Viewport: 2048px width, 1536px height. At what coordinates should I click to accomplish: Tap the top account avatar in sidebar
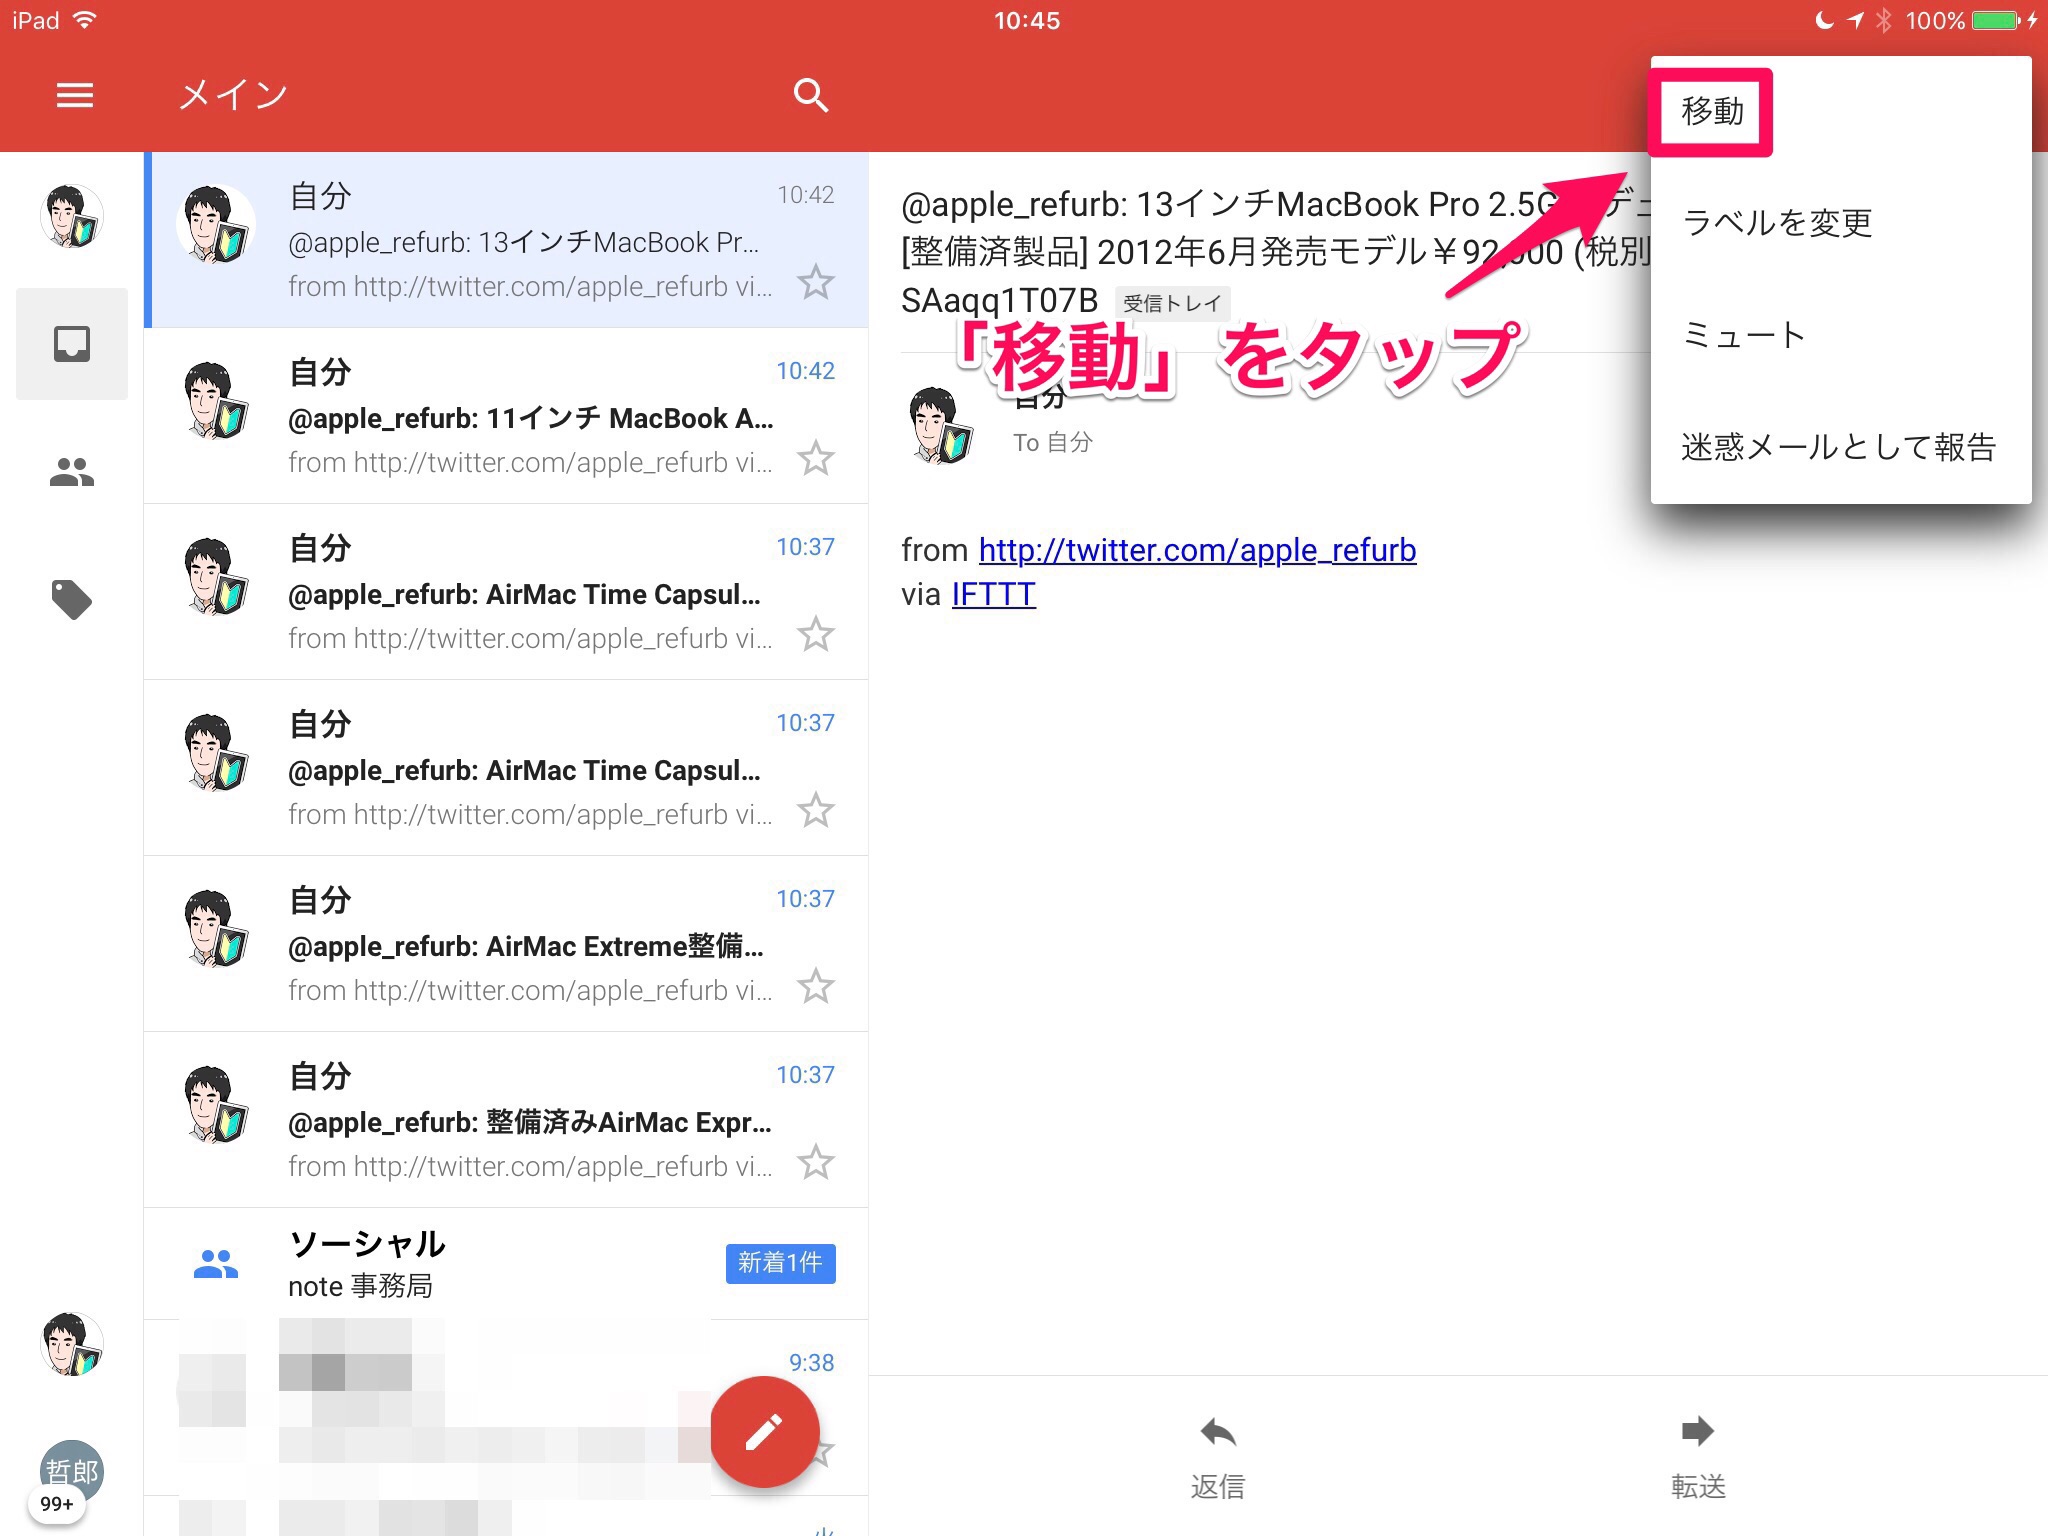(x=72, y=216)
